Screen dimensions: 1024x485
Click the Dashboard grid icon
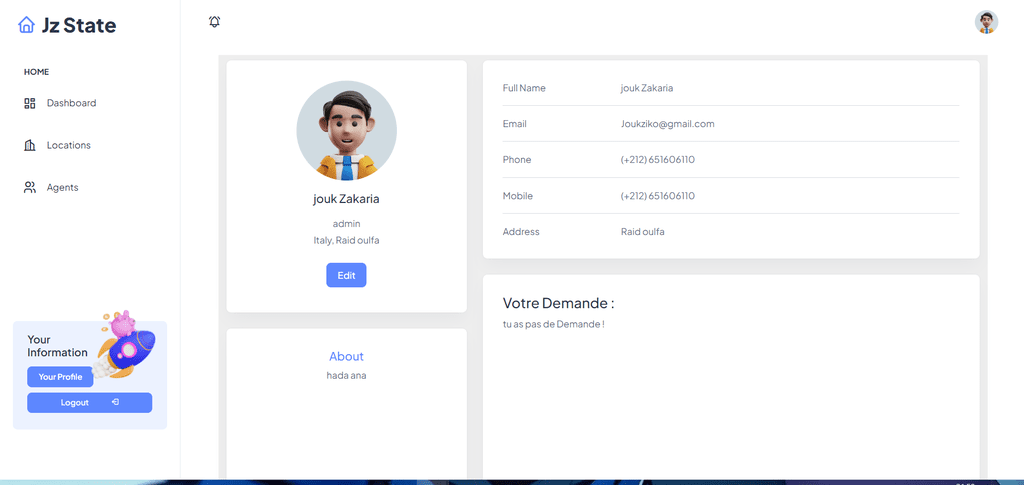[x=29, y=103]
